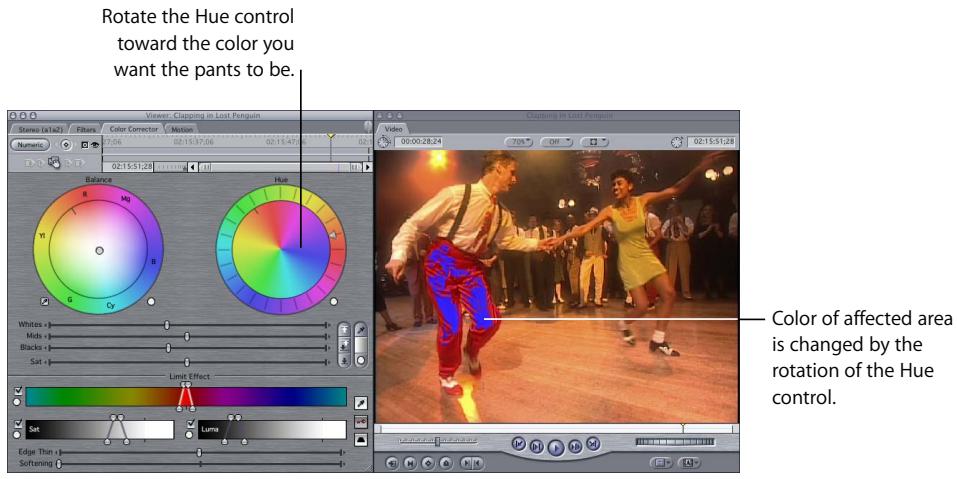Click the Edge Thin slider handle
957x479 pixels.
pos(199,452)
